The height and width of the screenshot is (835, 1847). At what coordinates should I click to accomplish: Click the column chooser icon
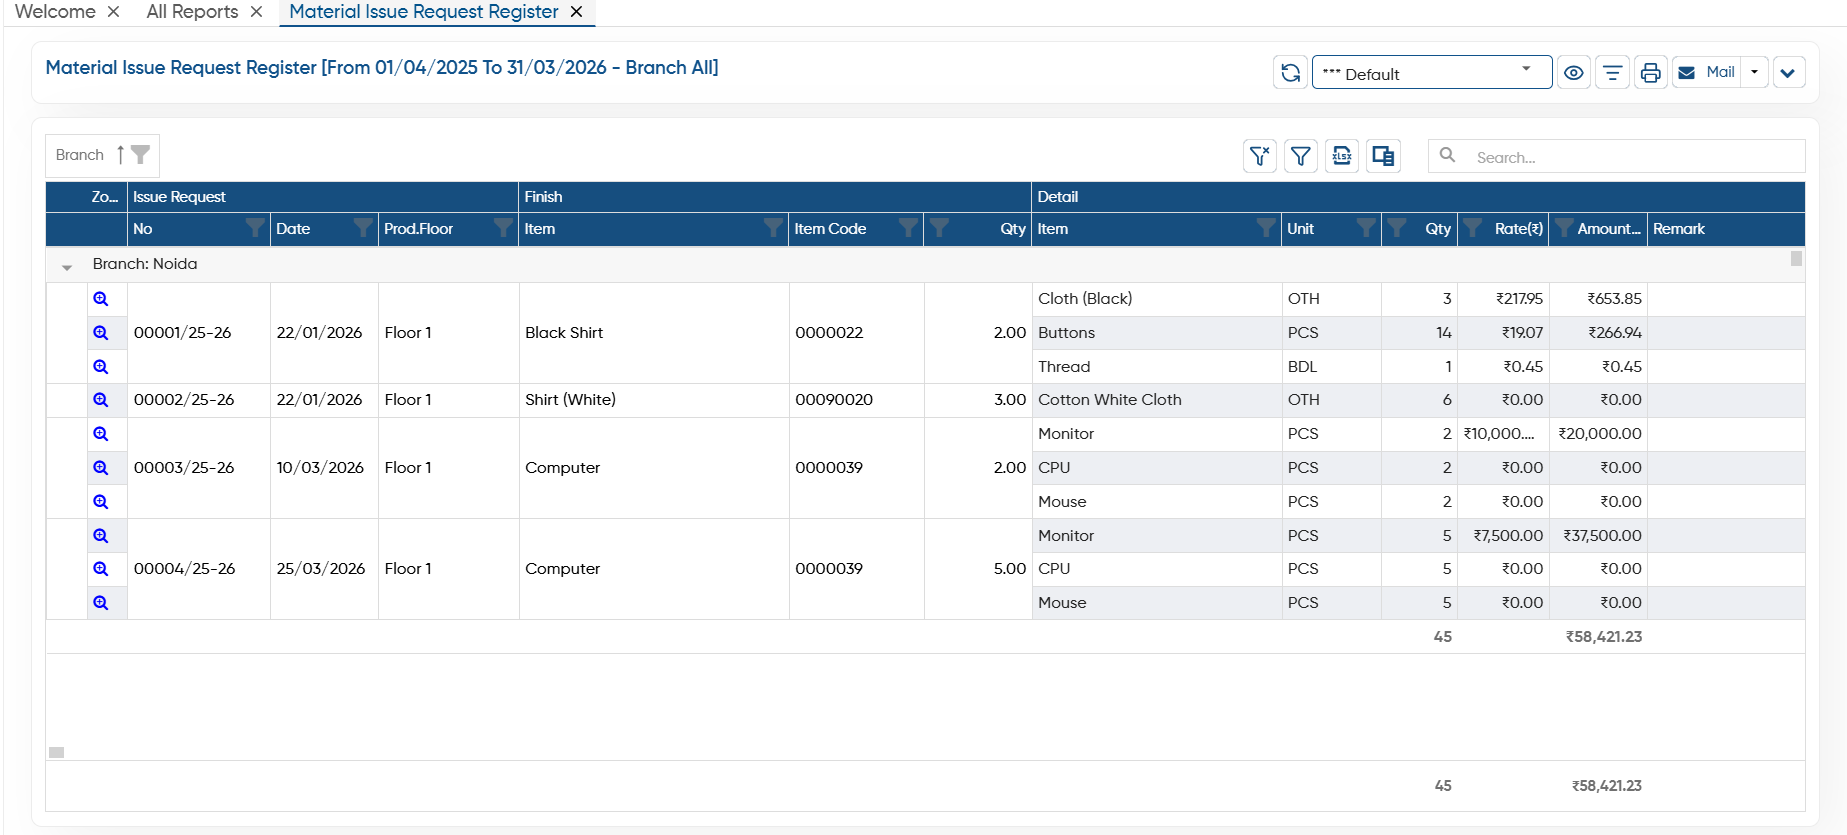pos(1383,156)
